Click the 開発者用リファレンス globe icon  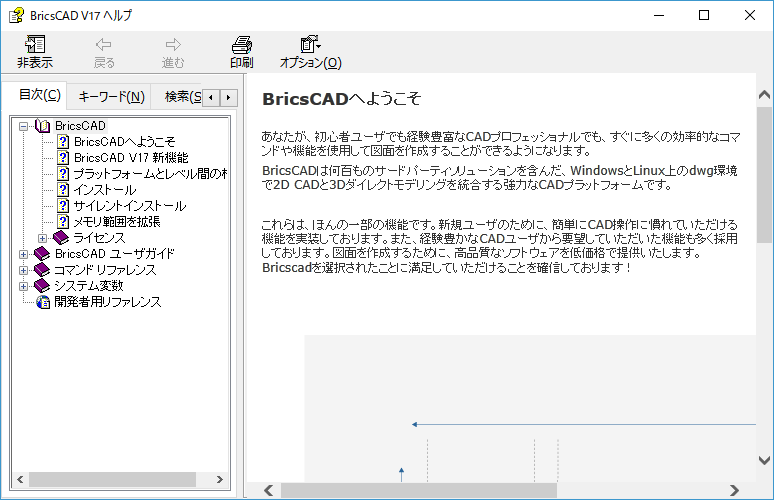click(43, 302)
